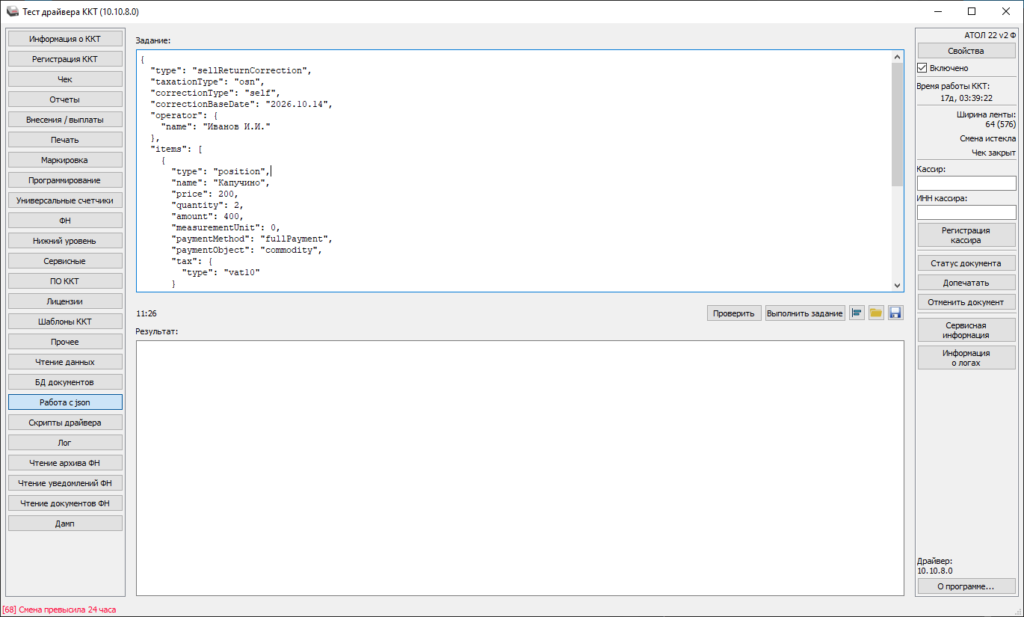Switch to the "Лог" section
1024x617 pixels.
point(65,443)
